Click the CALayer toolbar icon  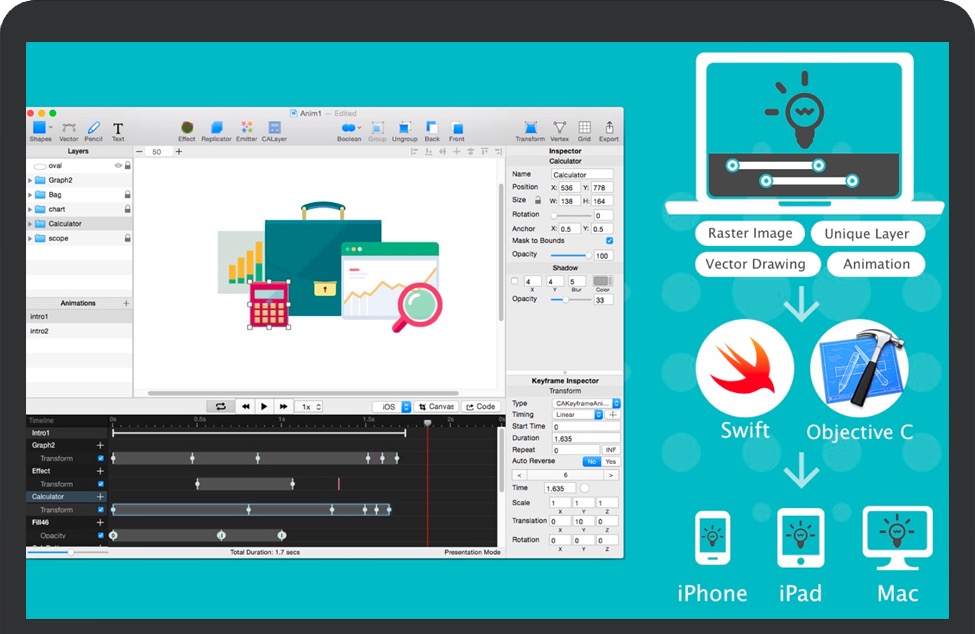click(274, 128)
